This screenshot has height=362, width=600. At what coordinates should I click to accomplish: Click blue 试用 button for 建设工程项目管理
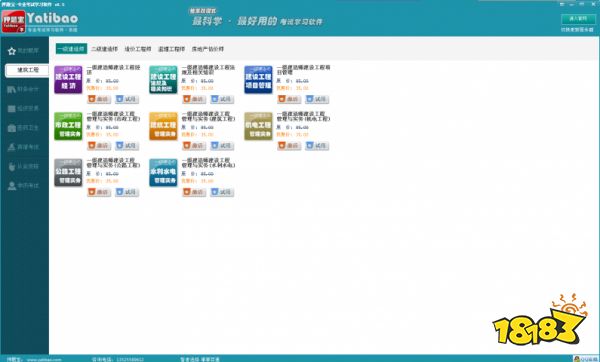pyautogui.click(x=317, y=99)
